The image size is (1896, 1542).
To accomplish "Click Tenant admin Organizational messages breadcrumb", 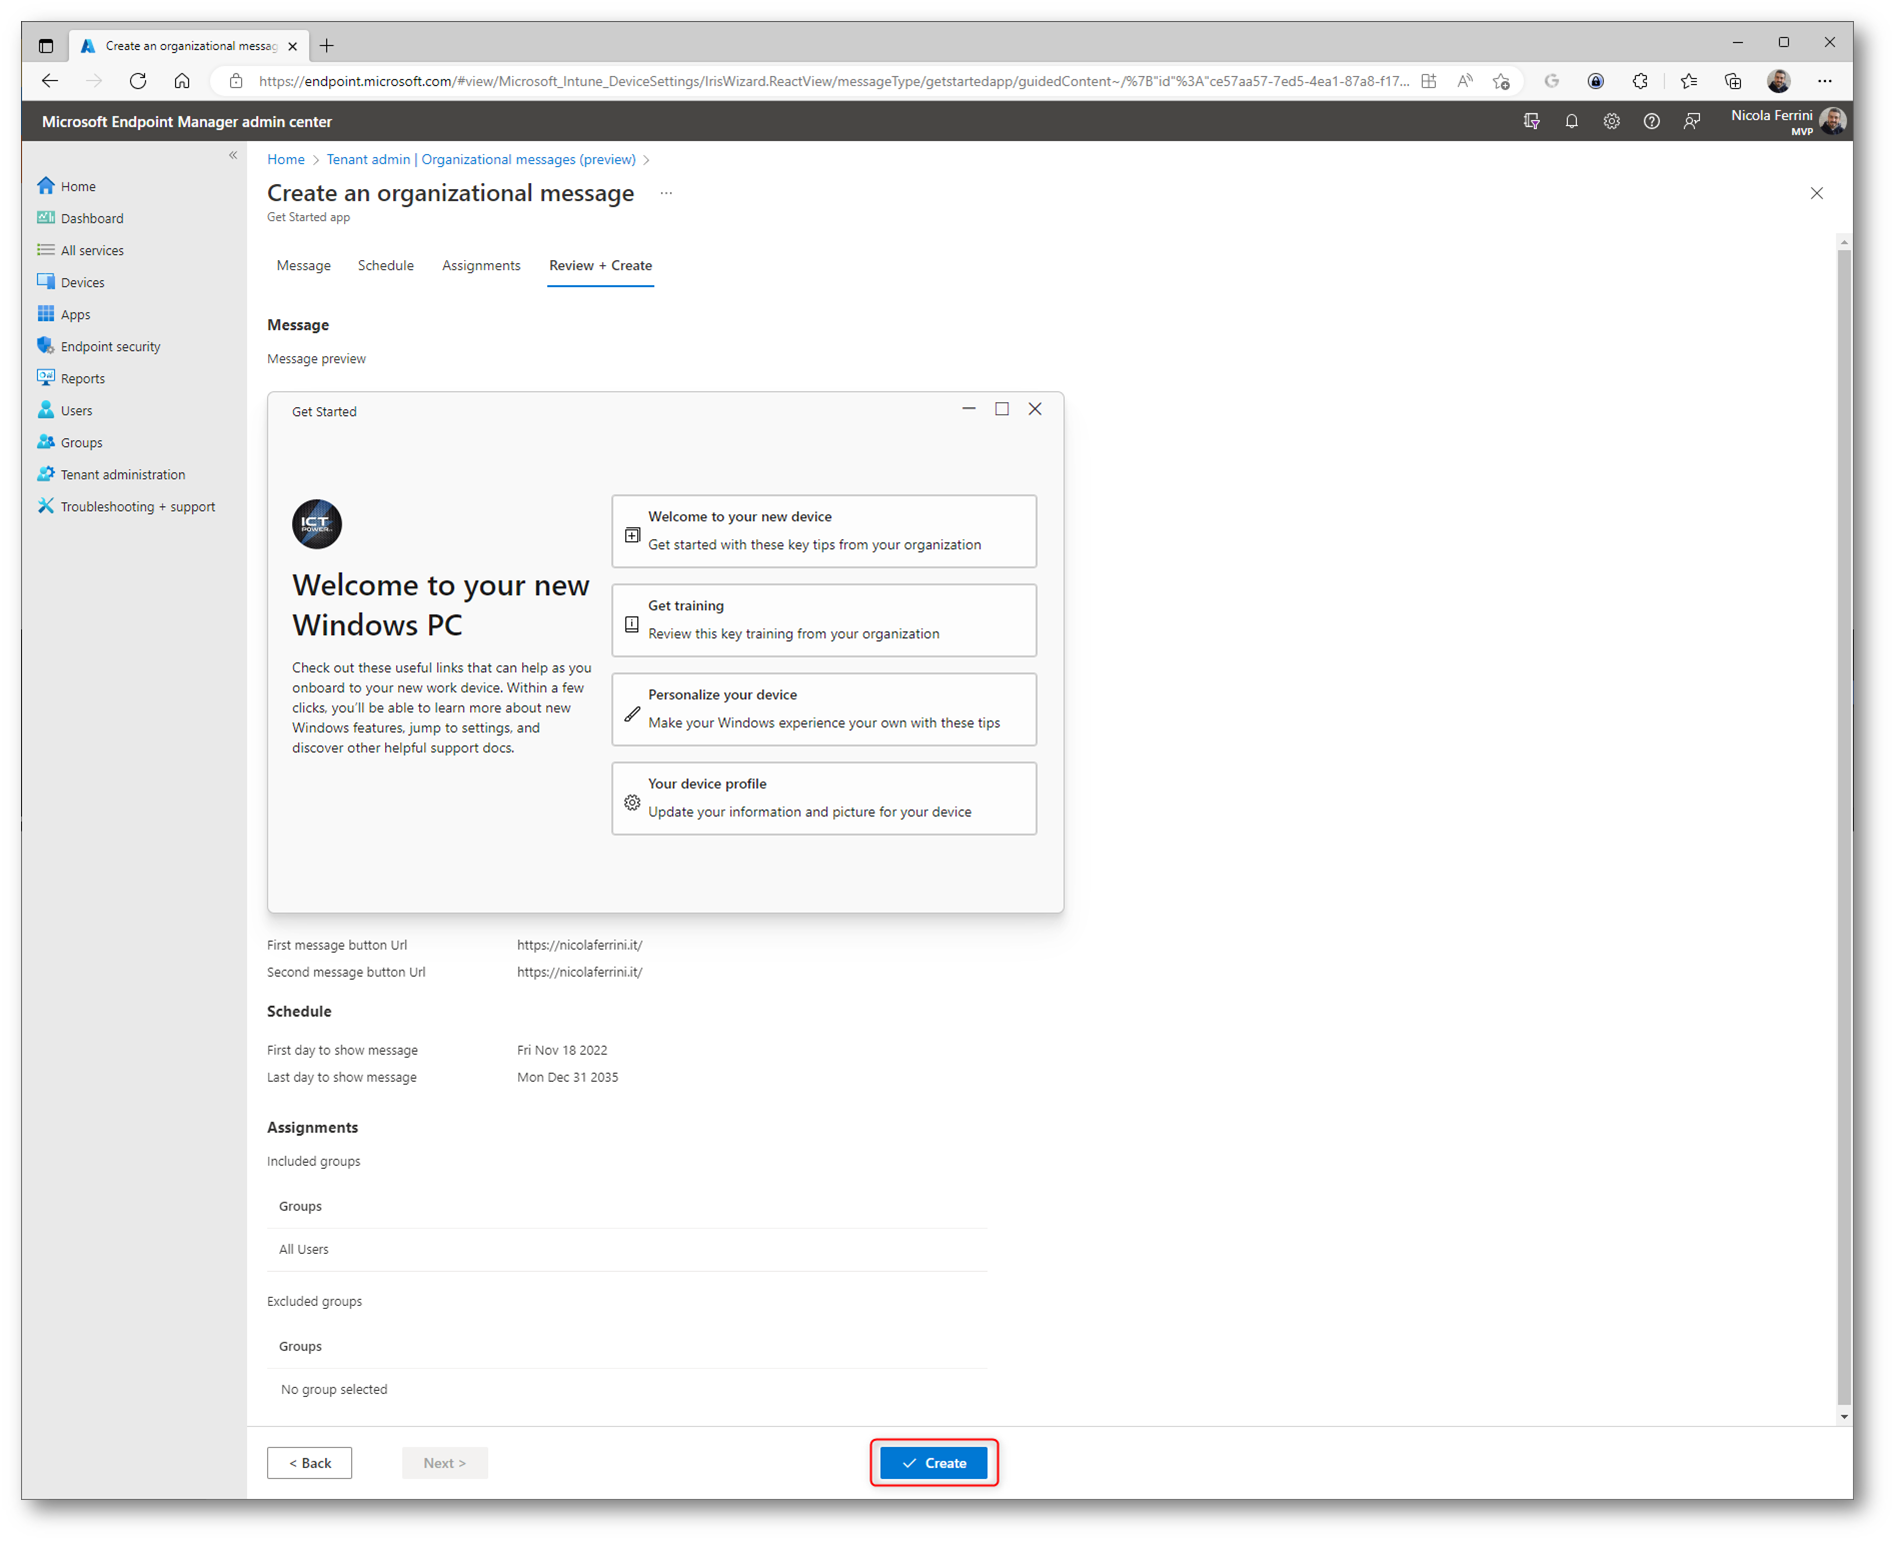I will [481, 160].
